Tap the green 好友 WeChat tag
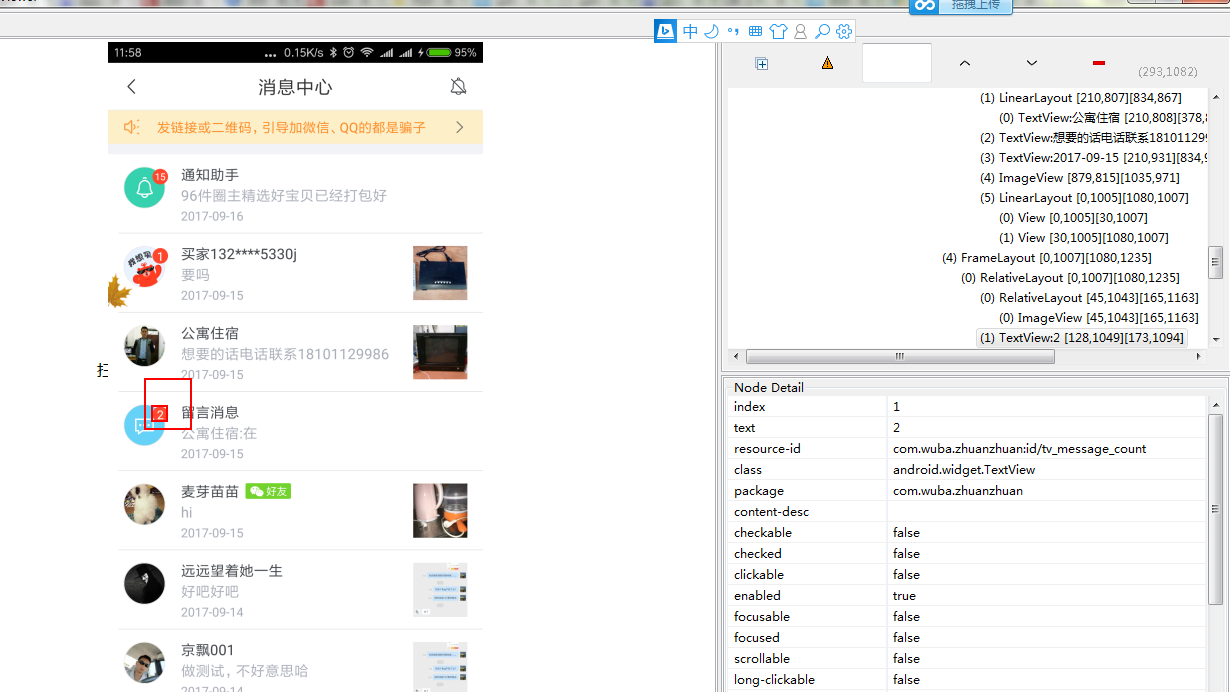1230x692 pixels. coord(268,491)
